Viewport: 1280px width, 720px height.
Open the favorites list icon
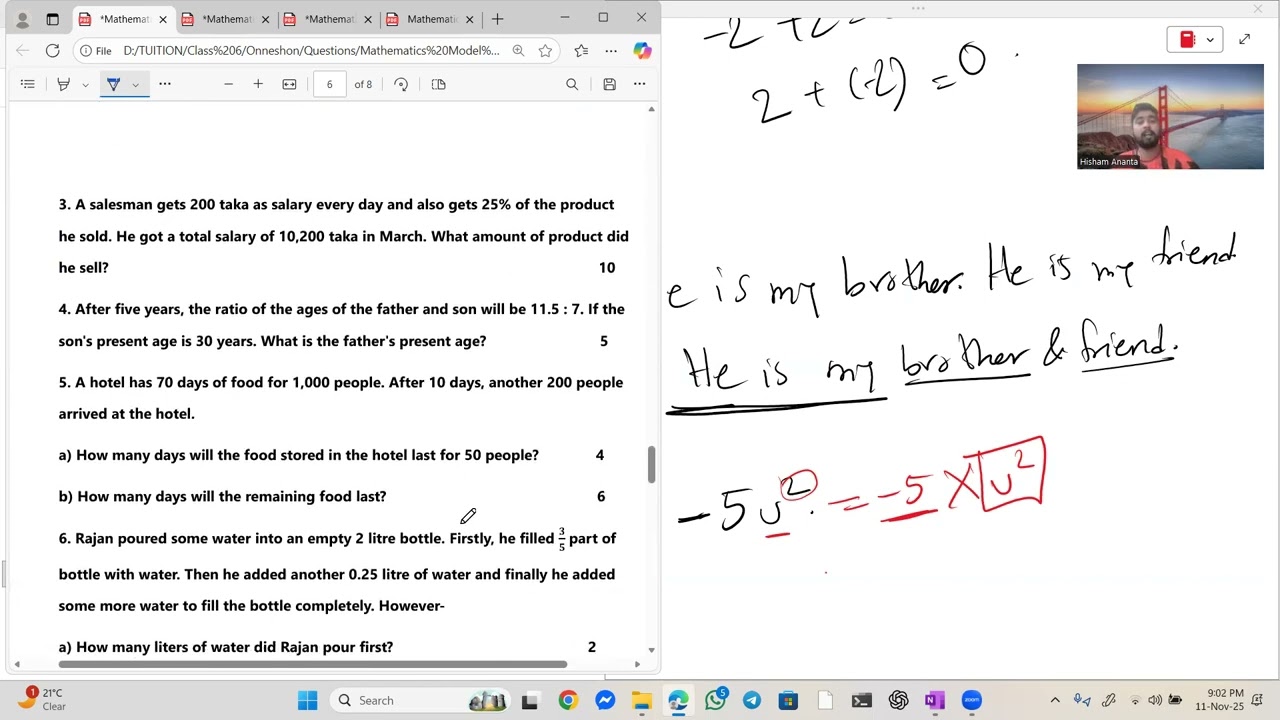582,50
